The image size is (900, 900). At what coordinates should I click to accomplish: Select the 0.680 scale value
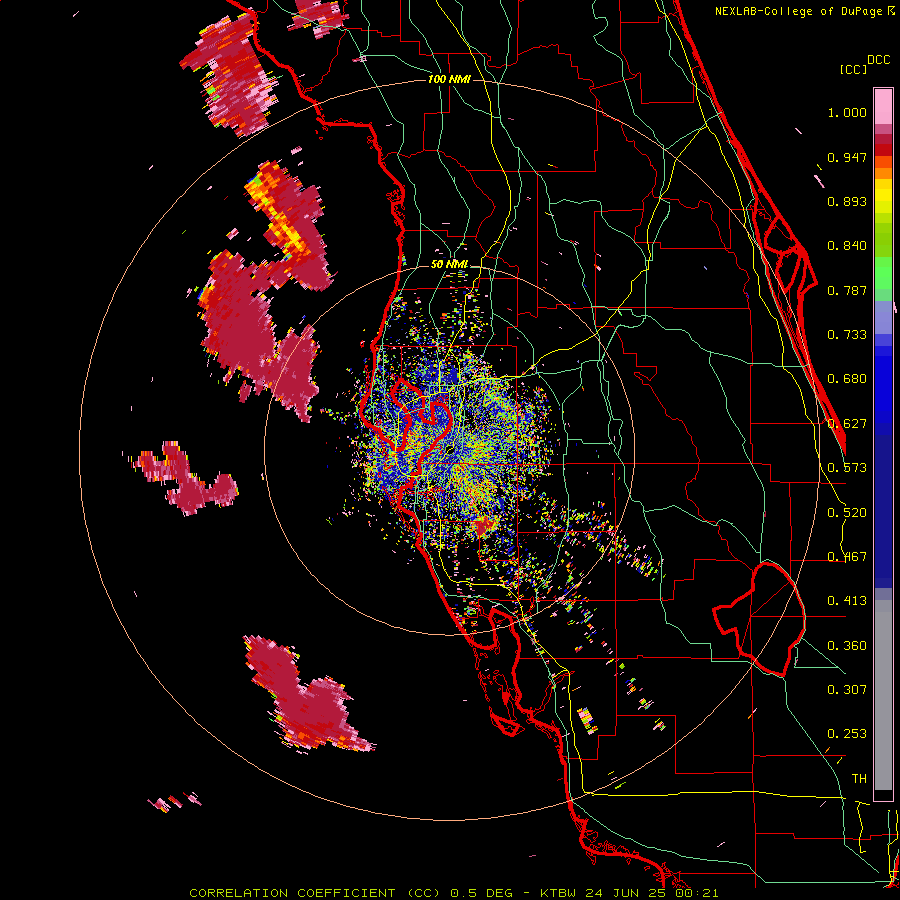point(847,379)
